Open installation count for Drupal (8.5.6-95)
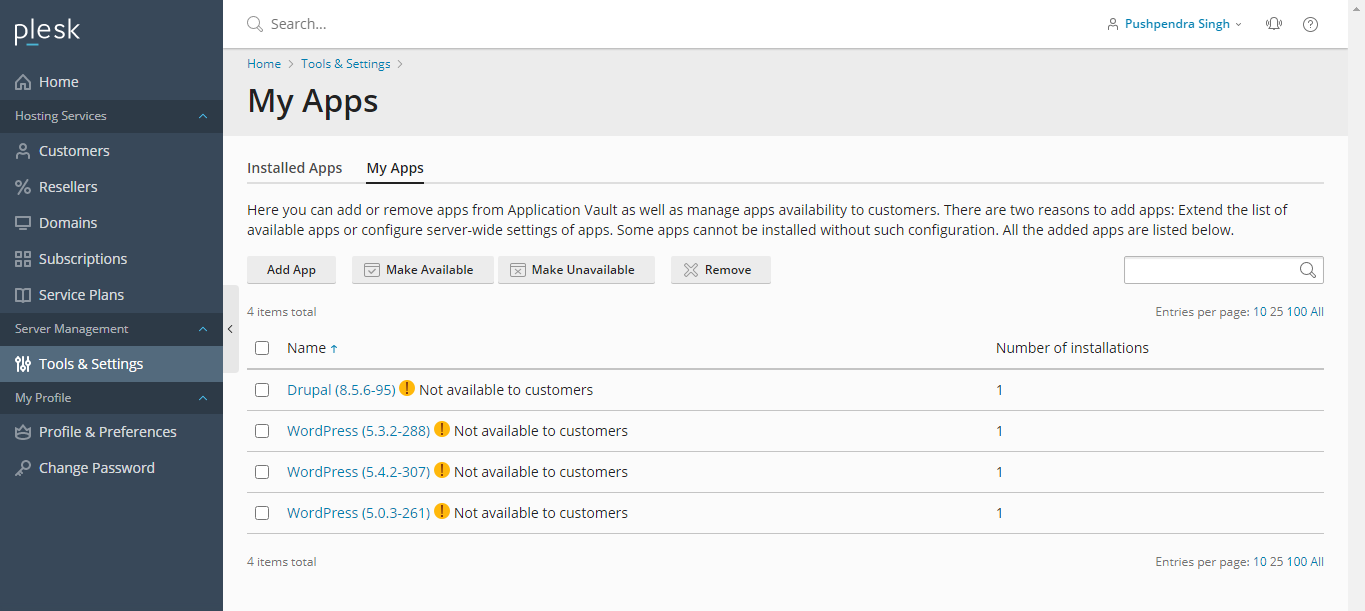1365x611 pixels. [x=999, y=390]
